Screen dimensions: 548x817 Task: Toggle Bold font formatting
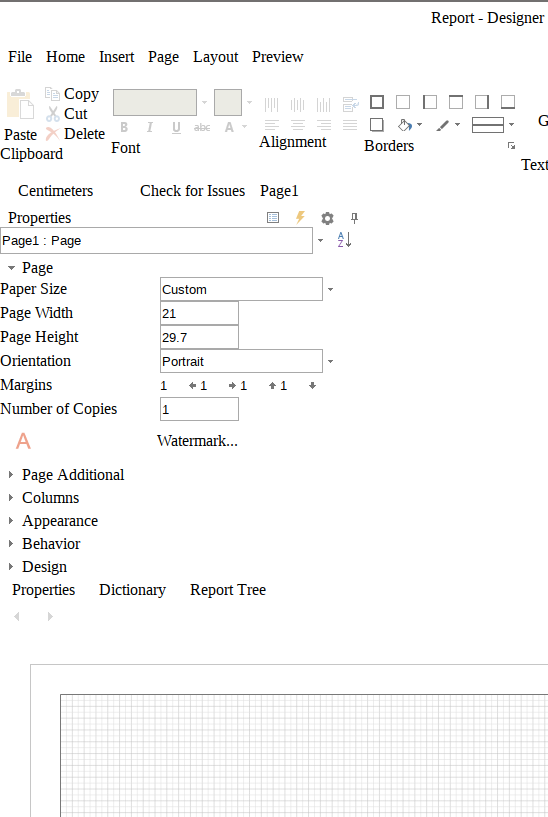tap(124, 127)
